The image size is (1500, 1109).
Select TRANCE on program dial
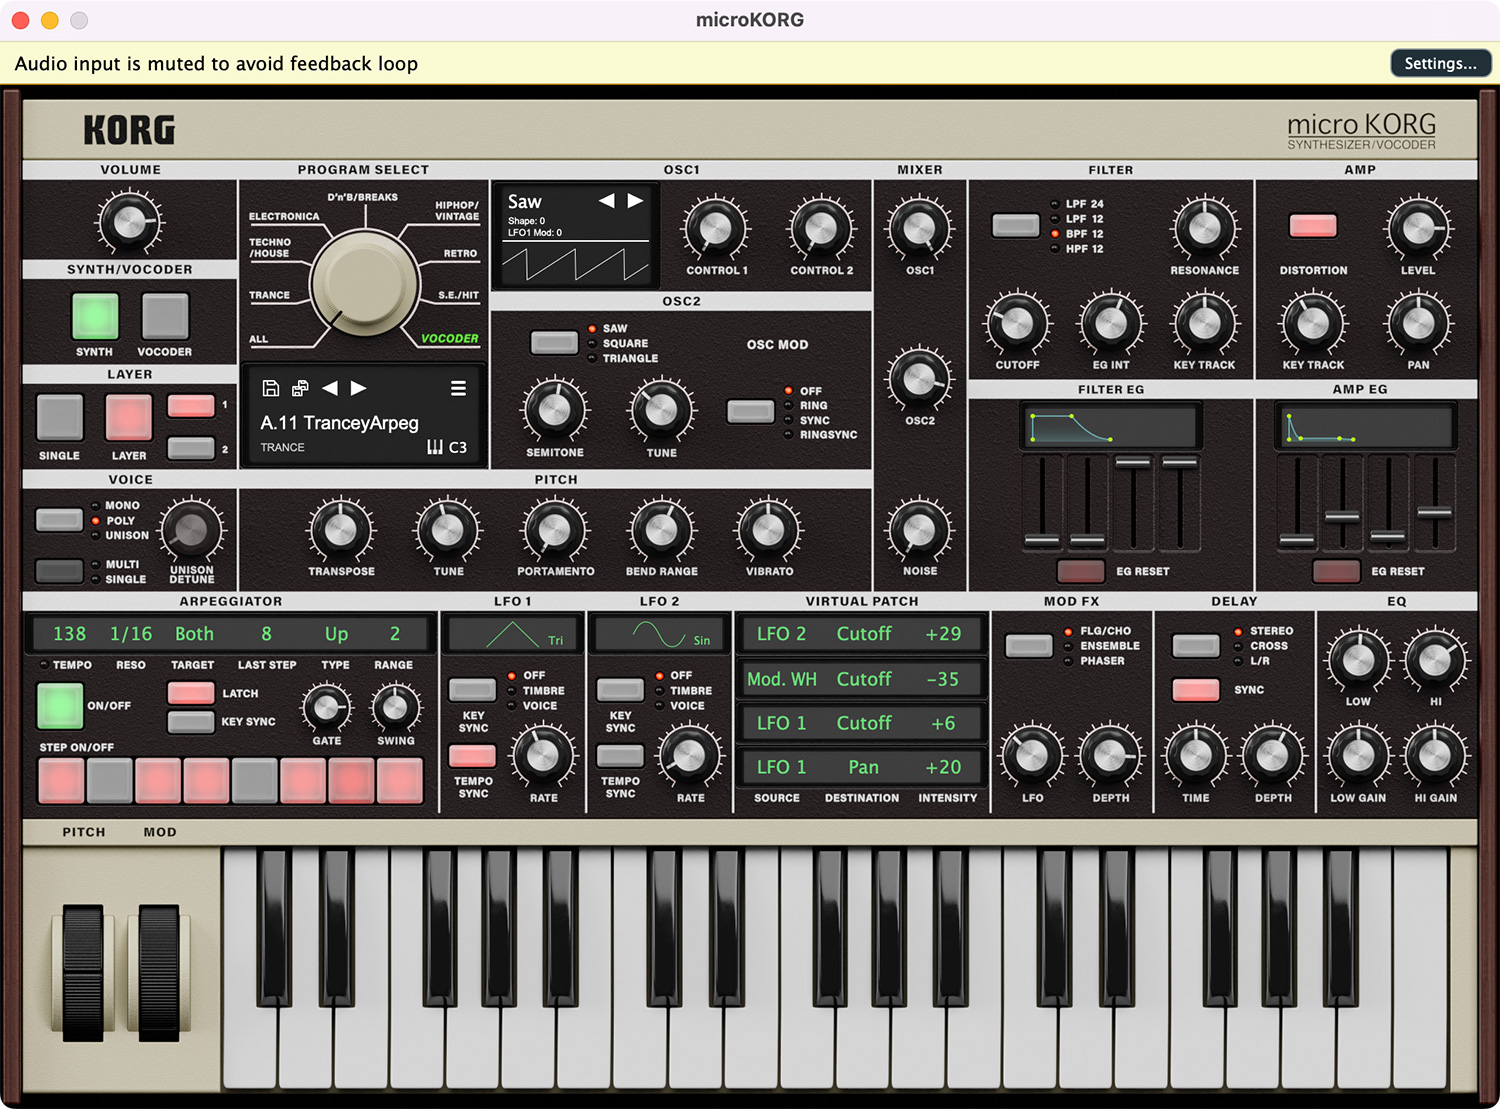coord(269,295)
